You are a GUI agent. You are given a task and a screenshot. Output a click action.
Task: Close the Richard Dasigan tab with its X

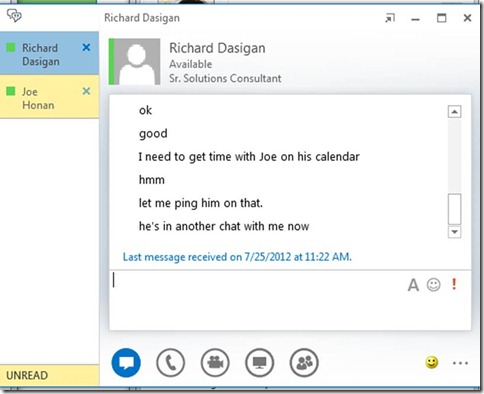click(x=86, y=48)
